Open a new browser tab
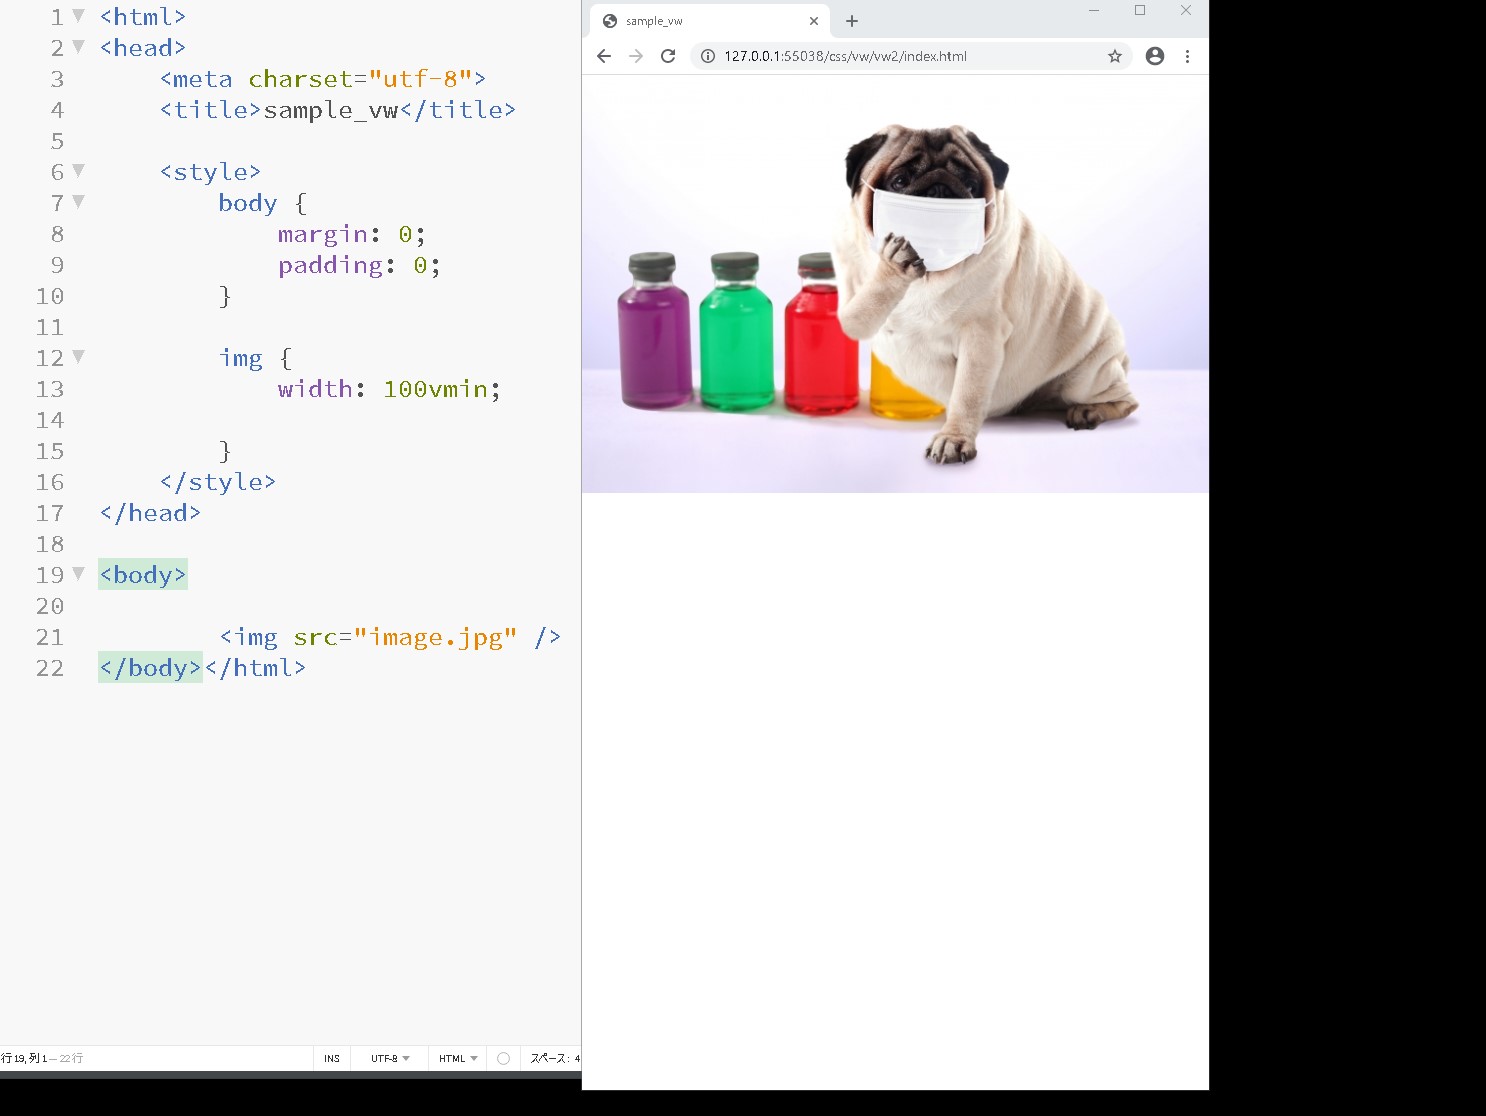1486x1116 pixels. tap(852, 21)
